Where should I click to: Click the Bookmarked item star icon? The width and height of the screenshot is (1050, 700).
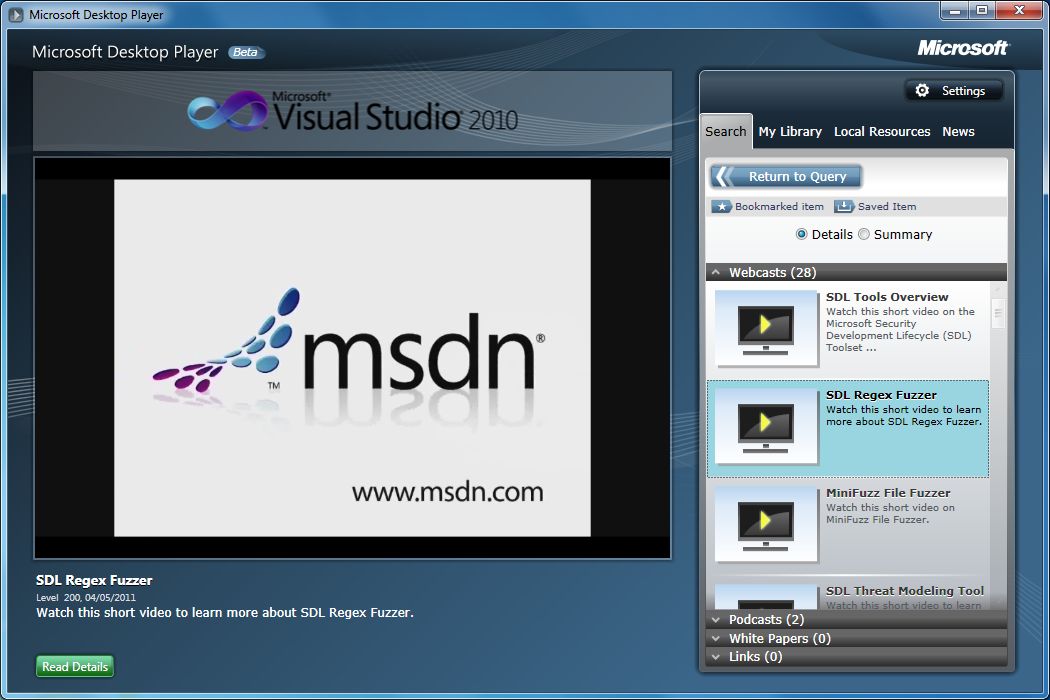[x=721, y=206]
